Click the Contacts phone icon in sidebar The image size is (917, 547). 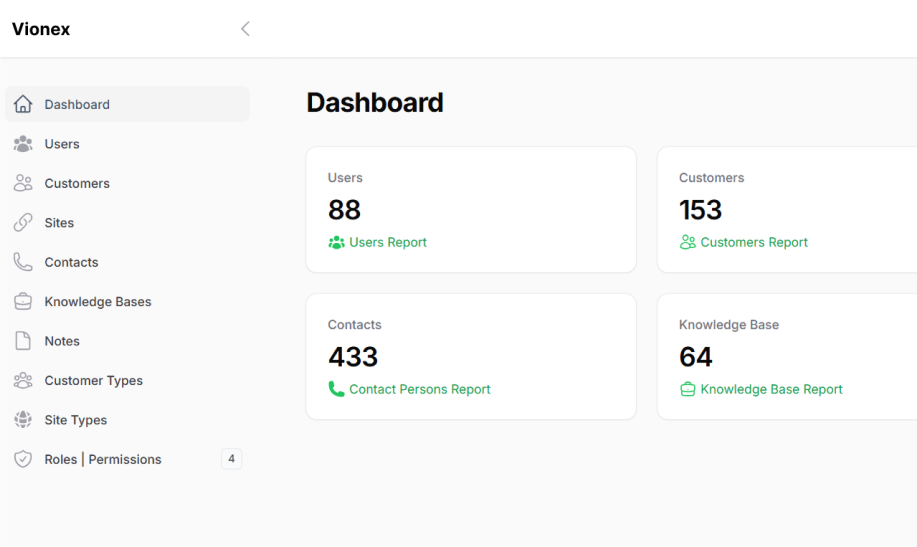coord(23,262)
